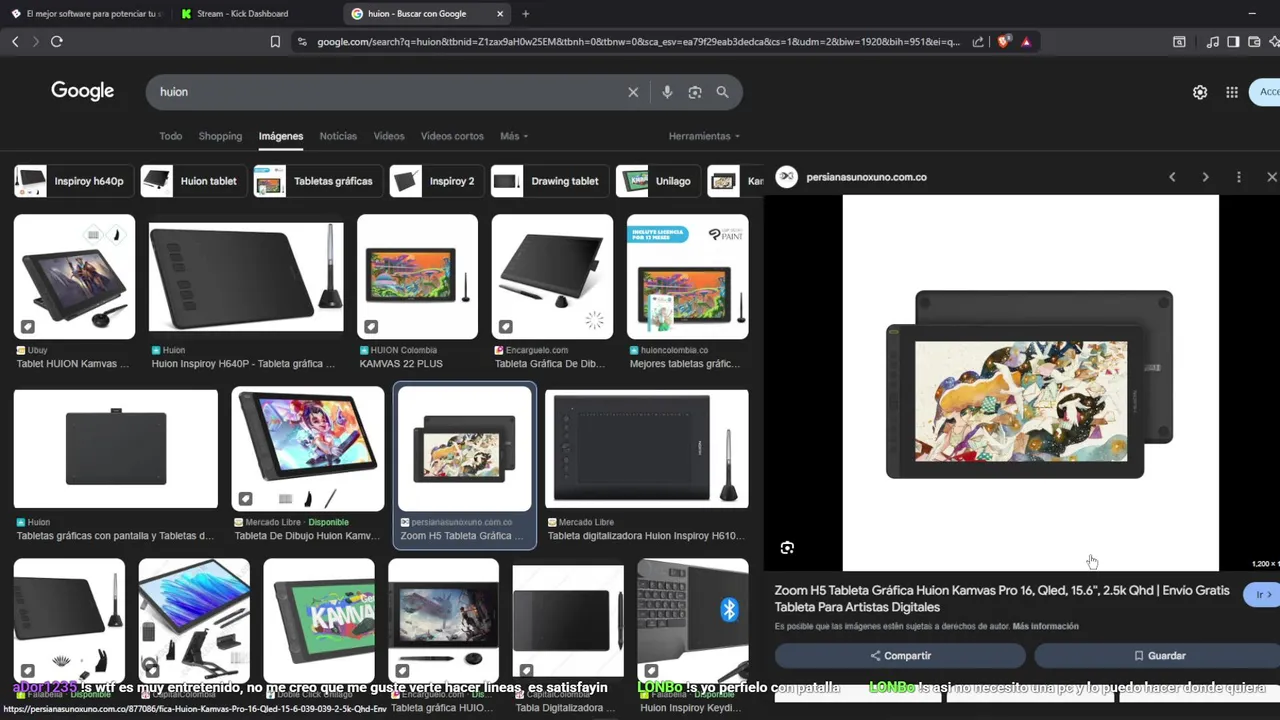Toggle the browser sidebar panel icon
1280x720 pixels.
coord(1233,42)
